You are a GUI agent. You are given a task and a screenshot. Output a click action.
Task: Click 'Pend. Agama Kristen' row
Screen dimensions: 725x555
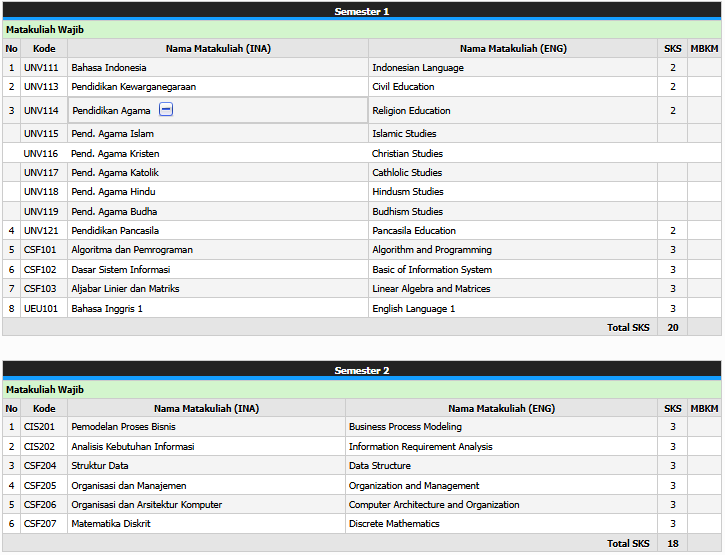tap(362, 153)
